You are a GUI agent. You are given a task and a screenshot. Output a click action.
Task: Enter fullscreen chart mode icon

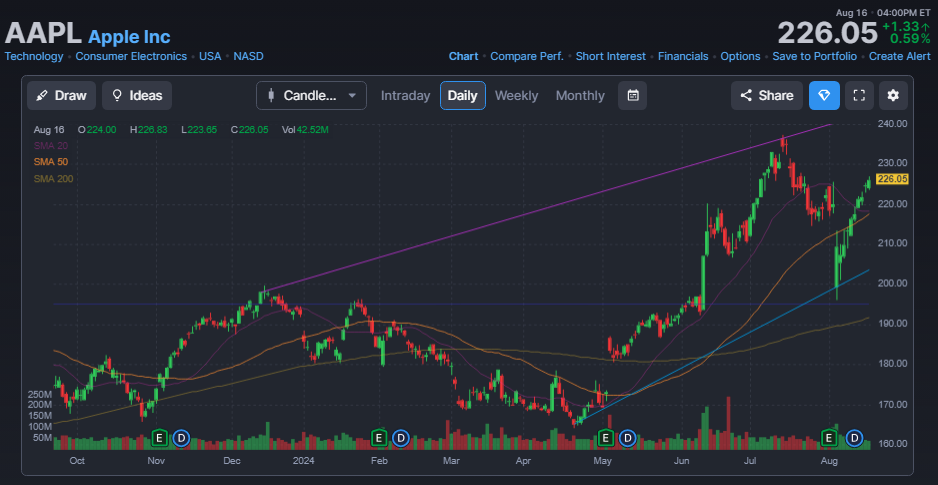pyautogui.click(x=860, y=96)
